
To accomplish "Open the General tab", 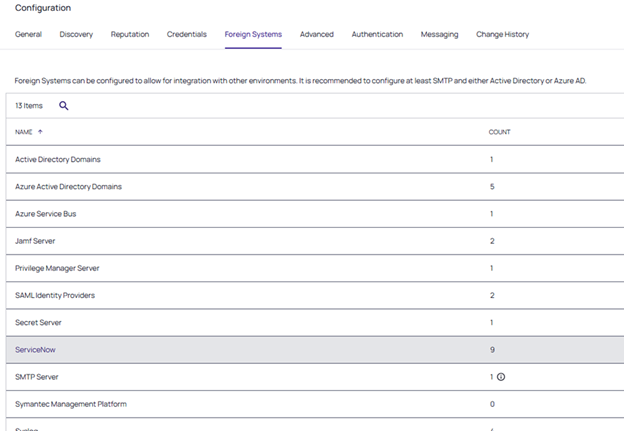I will pos(28,34).
